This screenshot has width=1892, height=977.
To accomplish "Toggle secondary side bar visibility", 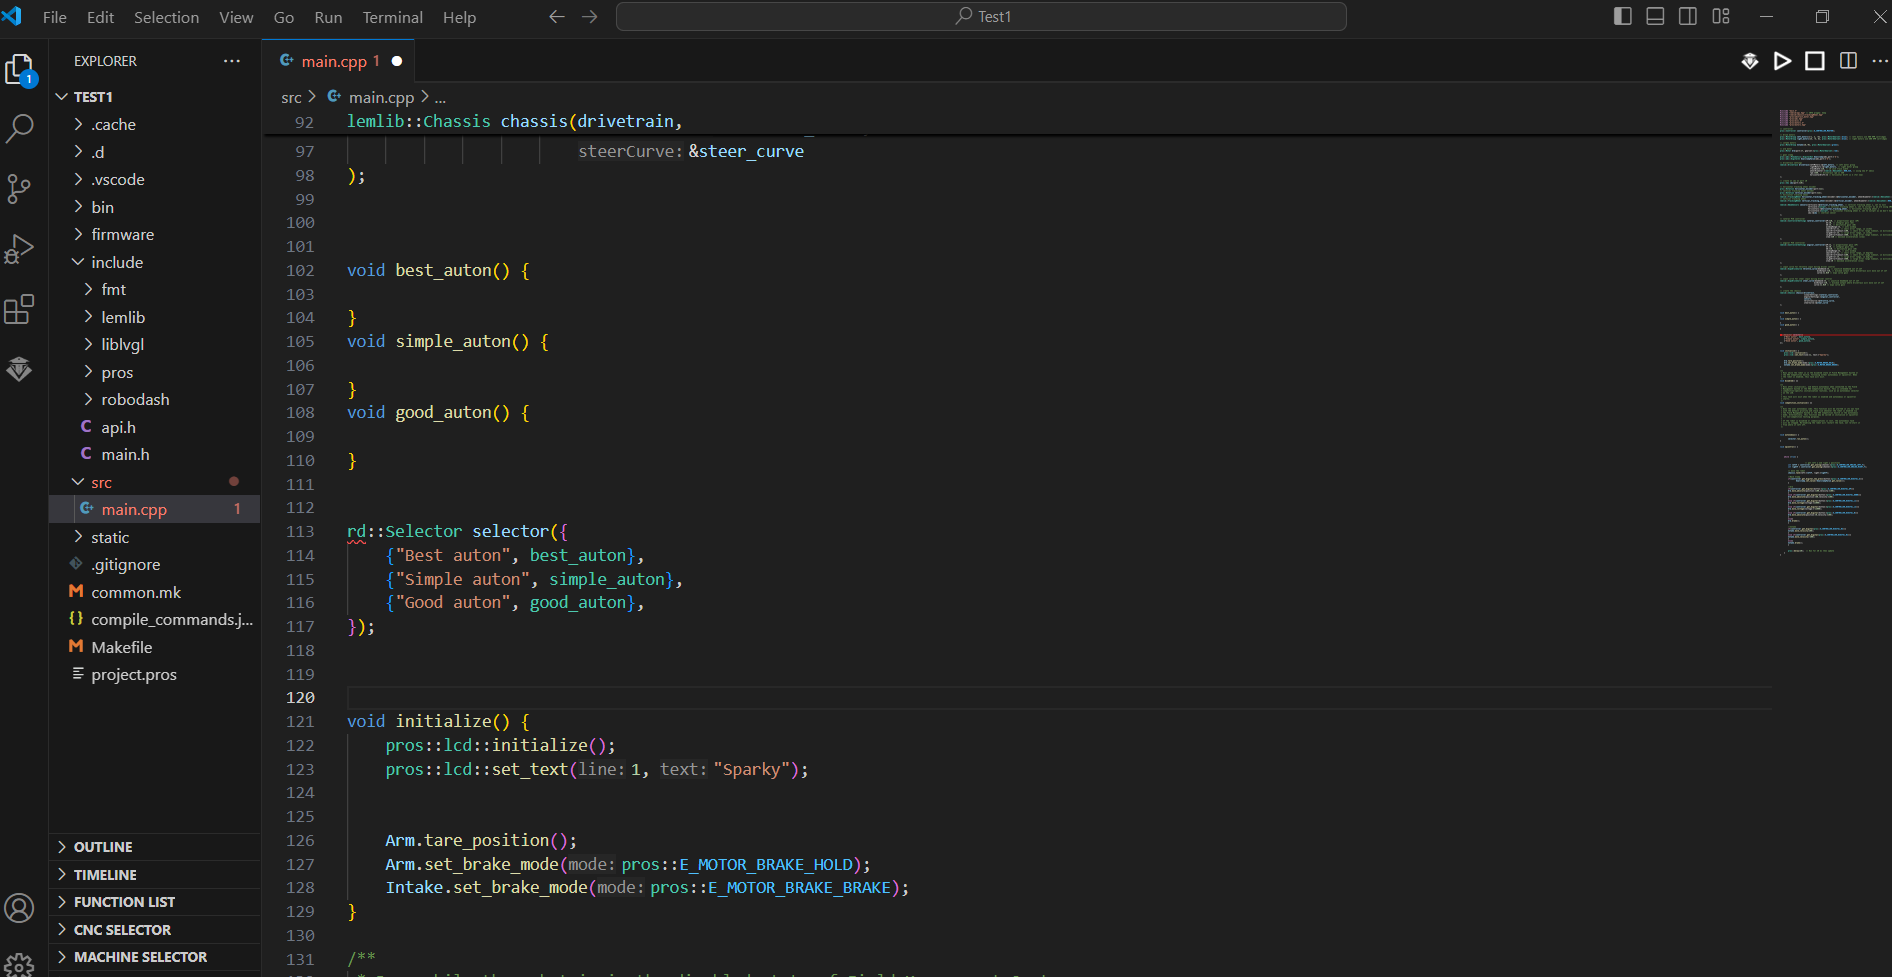I will pyautogui.click(x=1688, y=16).
